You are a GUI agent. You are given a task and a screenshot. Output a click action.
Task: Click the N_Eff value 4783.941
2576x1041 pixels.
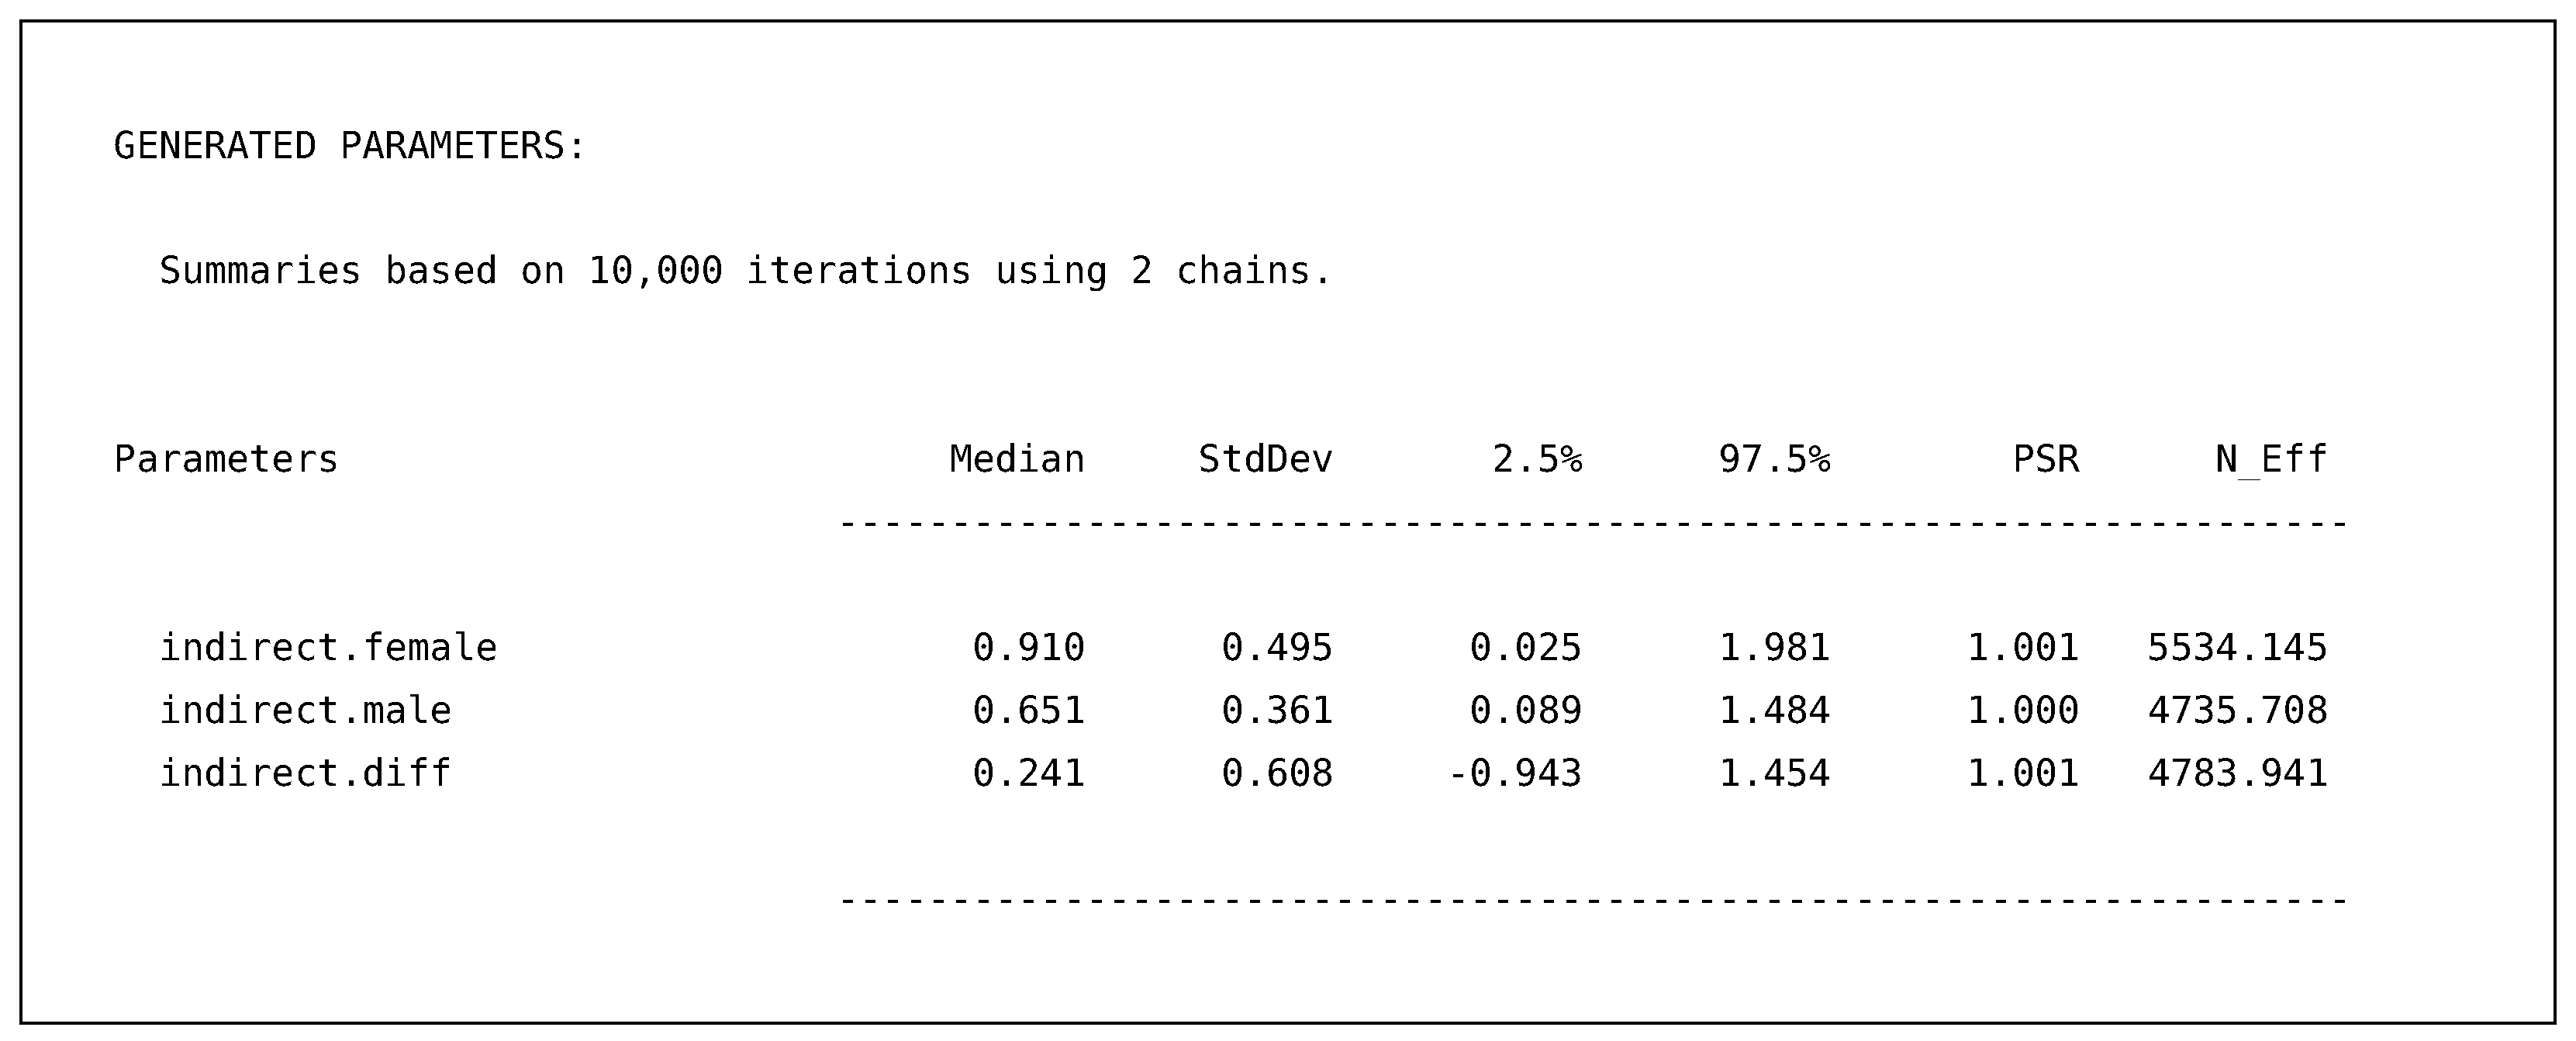point(2237,773)
